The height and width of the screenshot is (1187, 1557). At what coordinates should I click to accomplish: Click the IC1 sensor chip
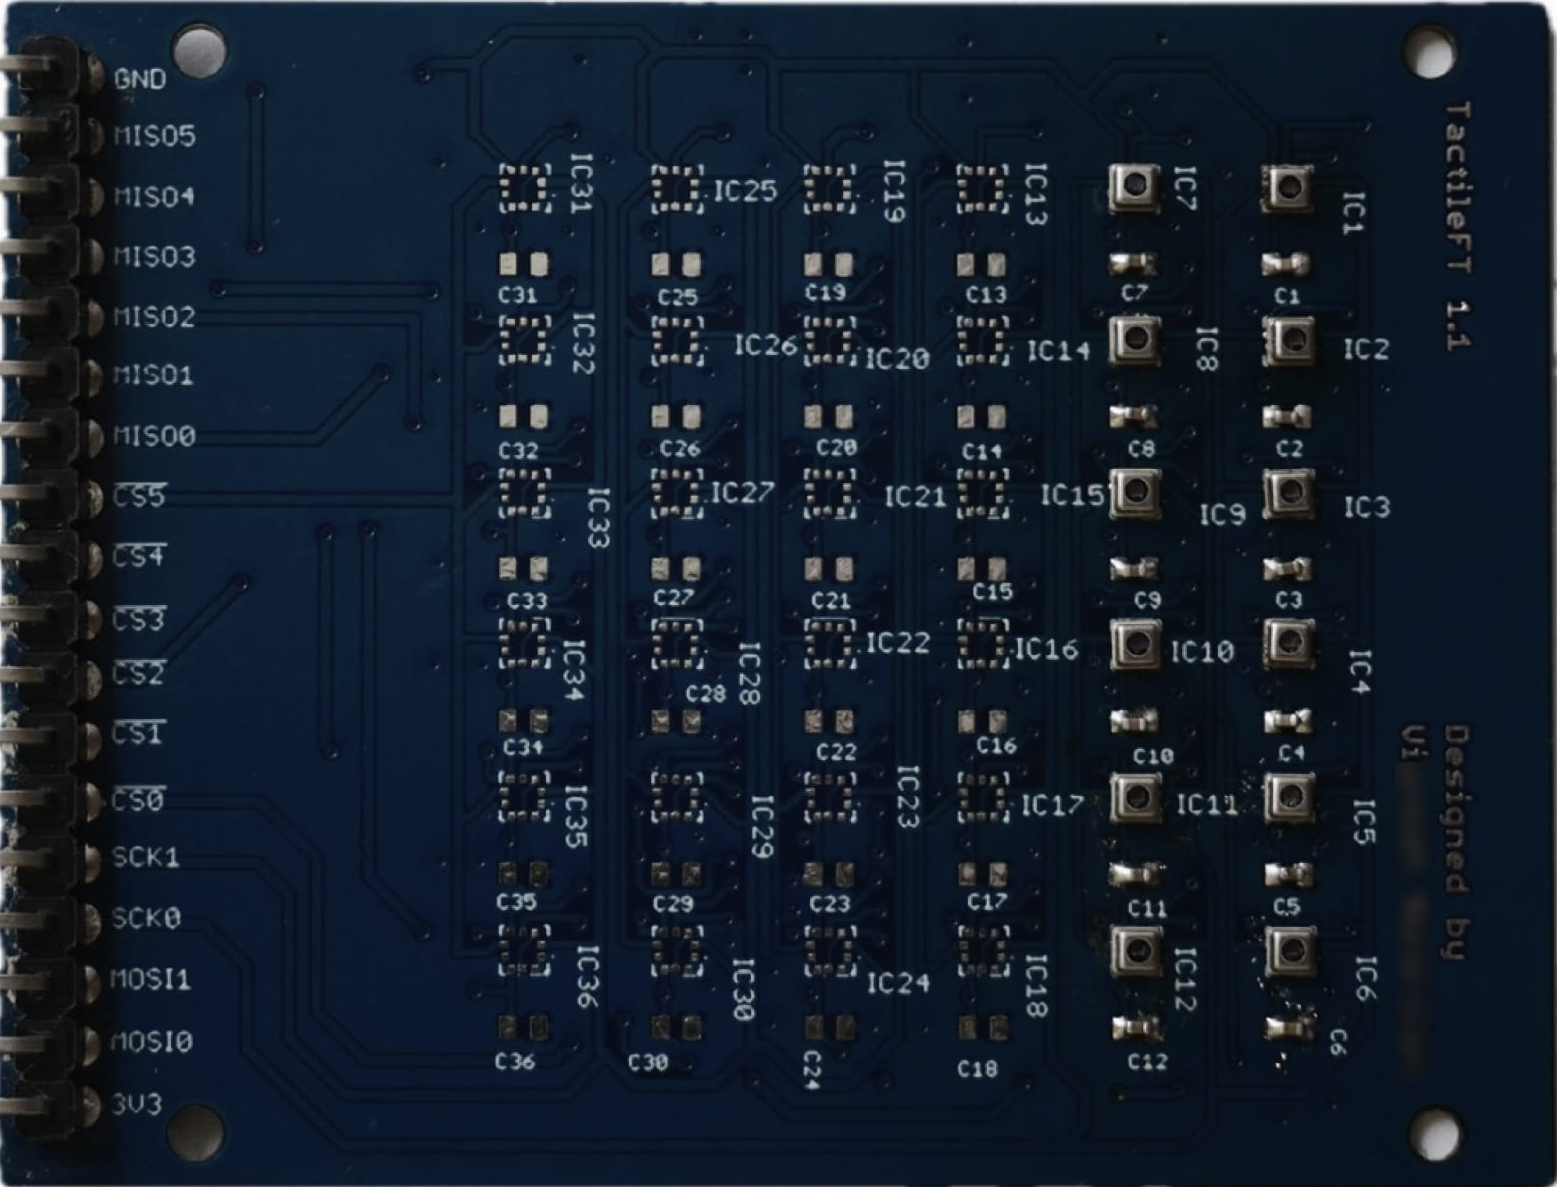(x=1287, y=188)
